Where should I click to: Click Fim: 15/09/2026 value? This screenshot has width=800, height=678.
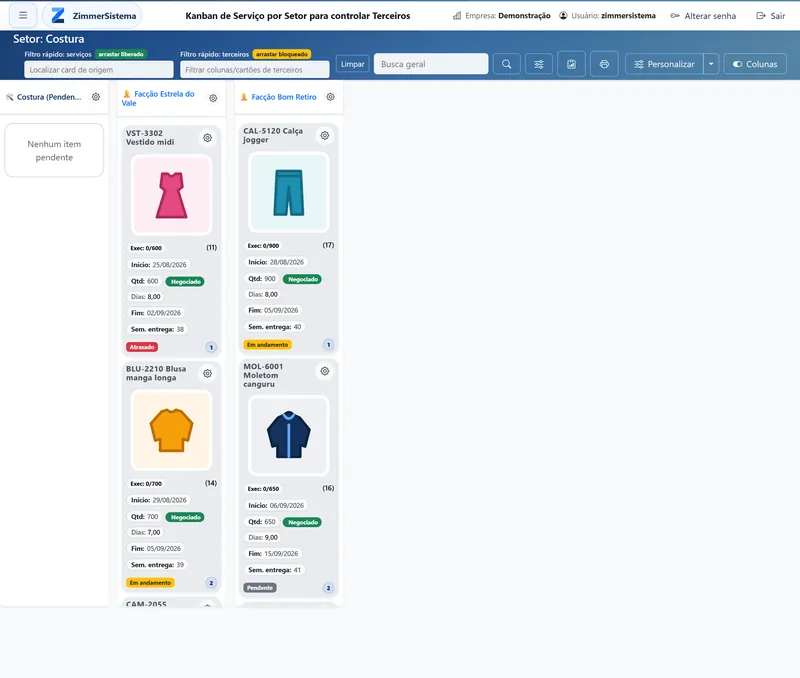point(273,554)
